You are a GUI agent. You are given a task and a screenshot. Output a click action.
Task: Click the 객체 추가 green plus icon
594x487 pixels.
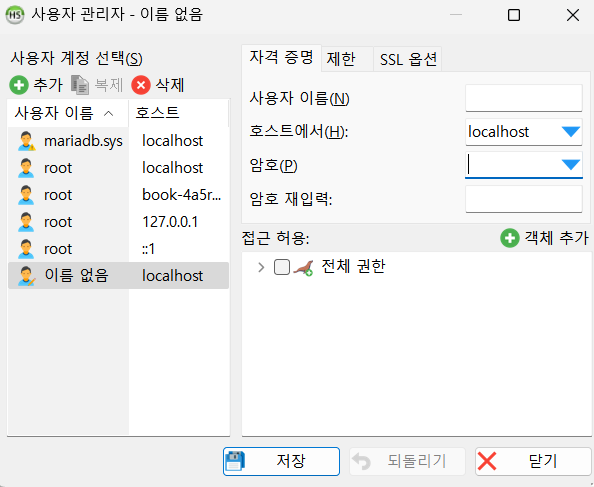[x=510, y=238]
